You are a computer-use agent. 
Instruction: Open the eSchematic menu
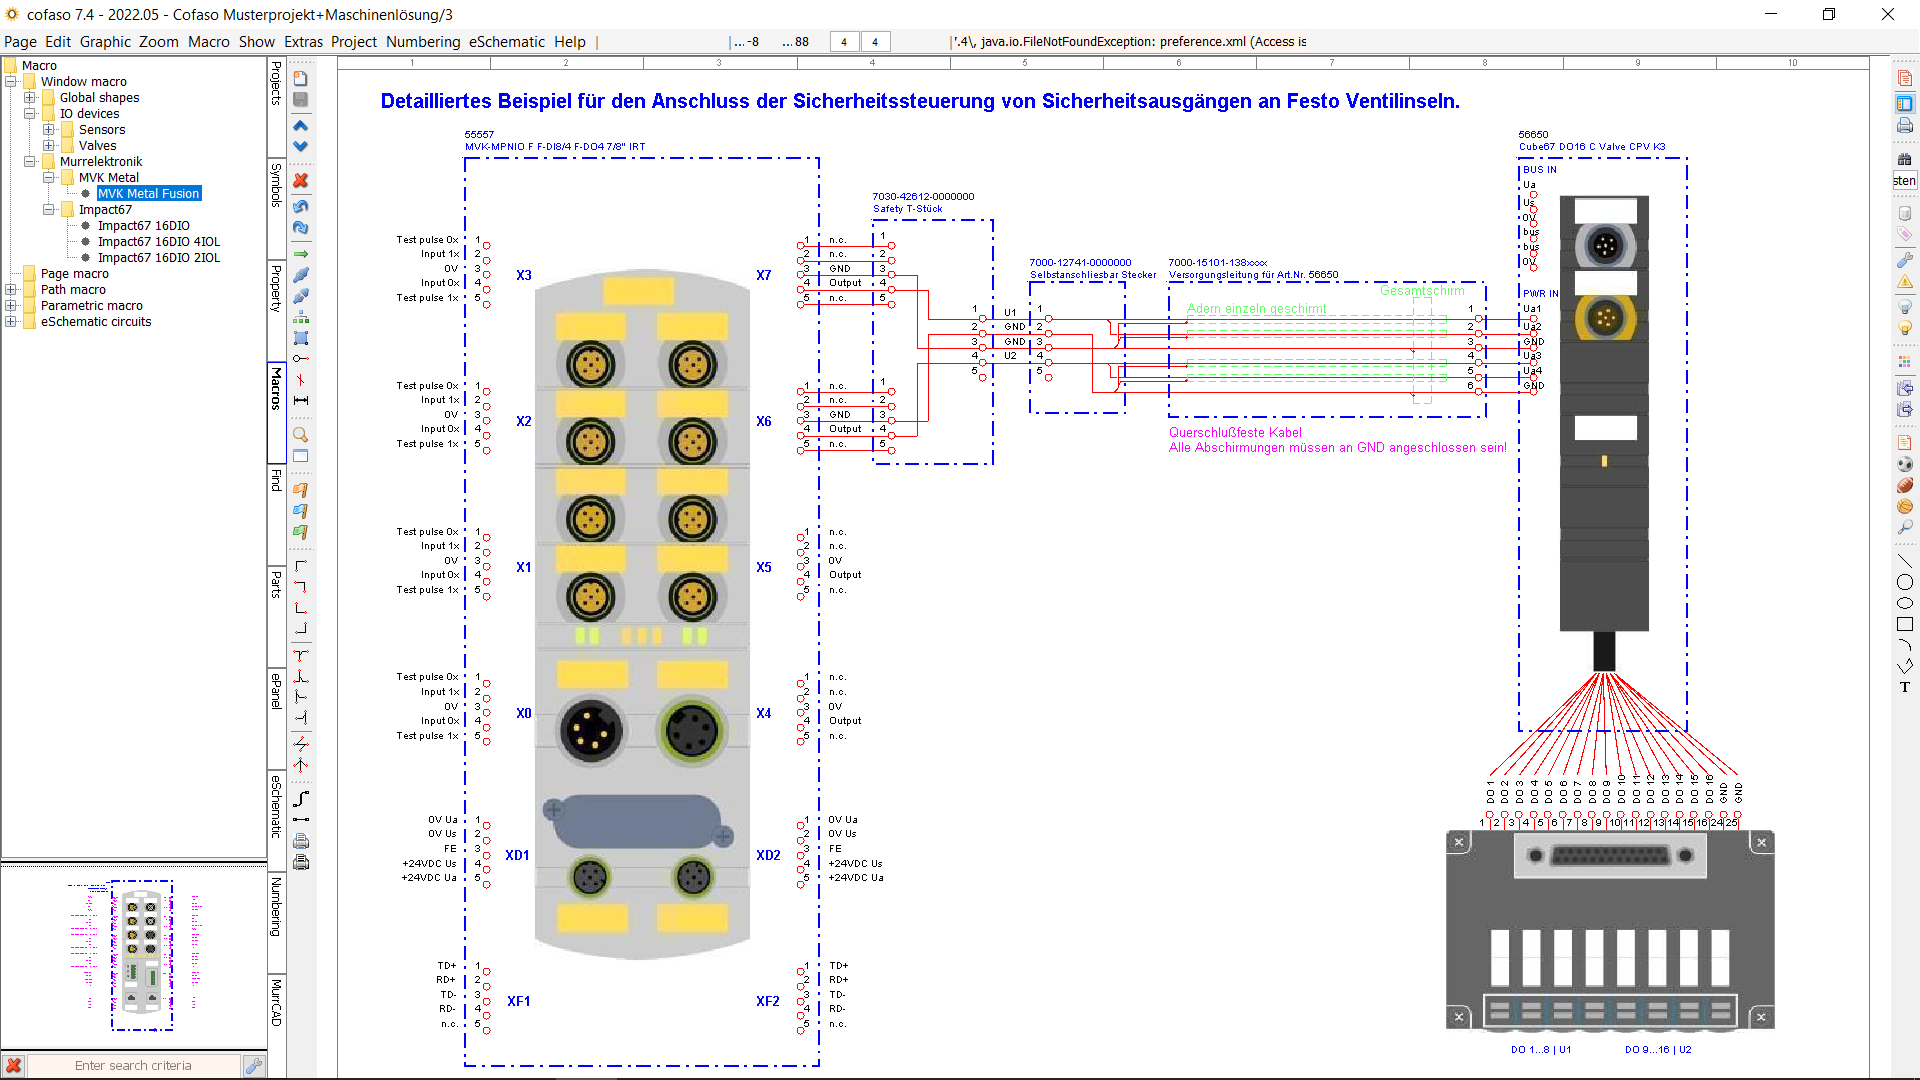point(506,42)
